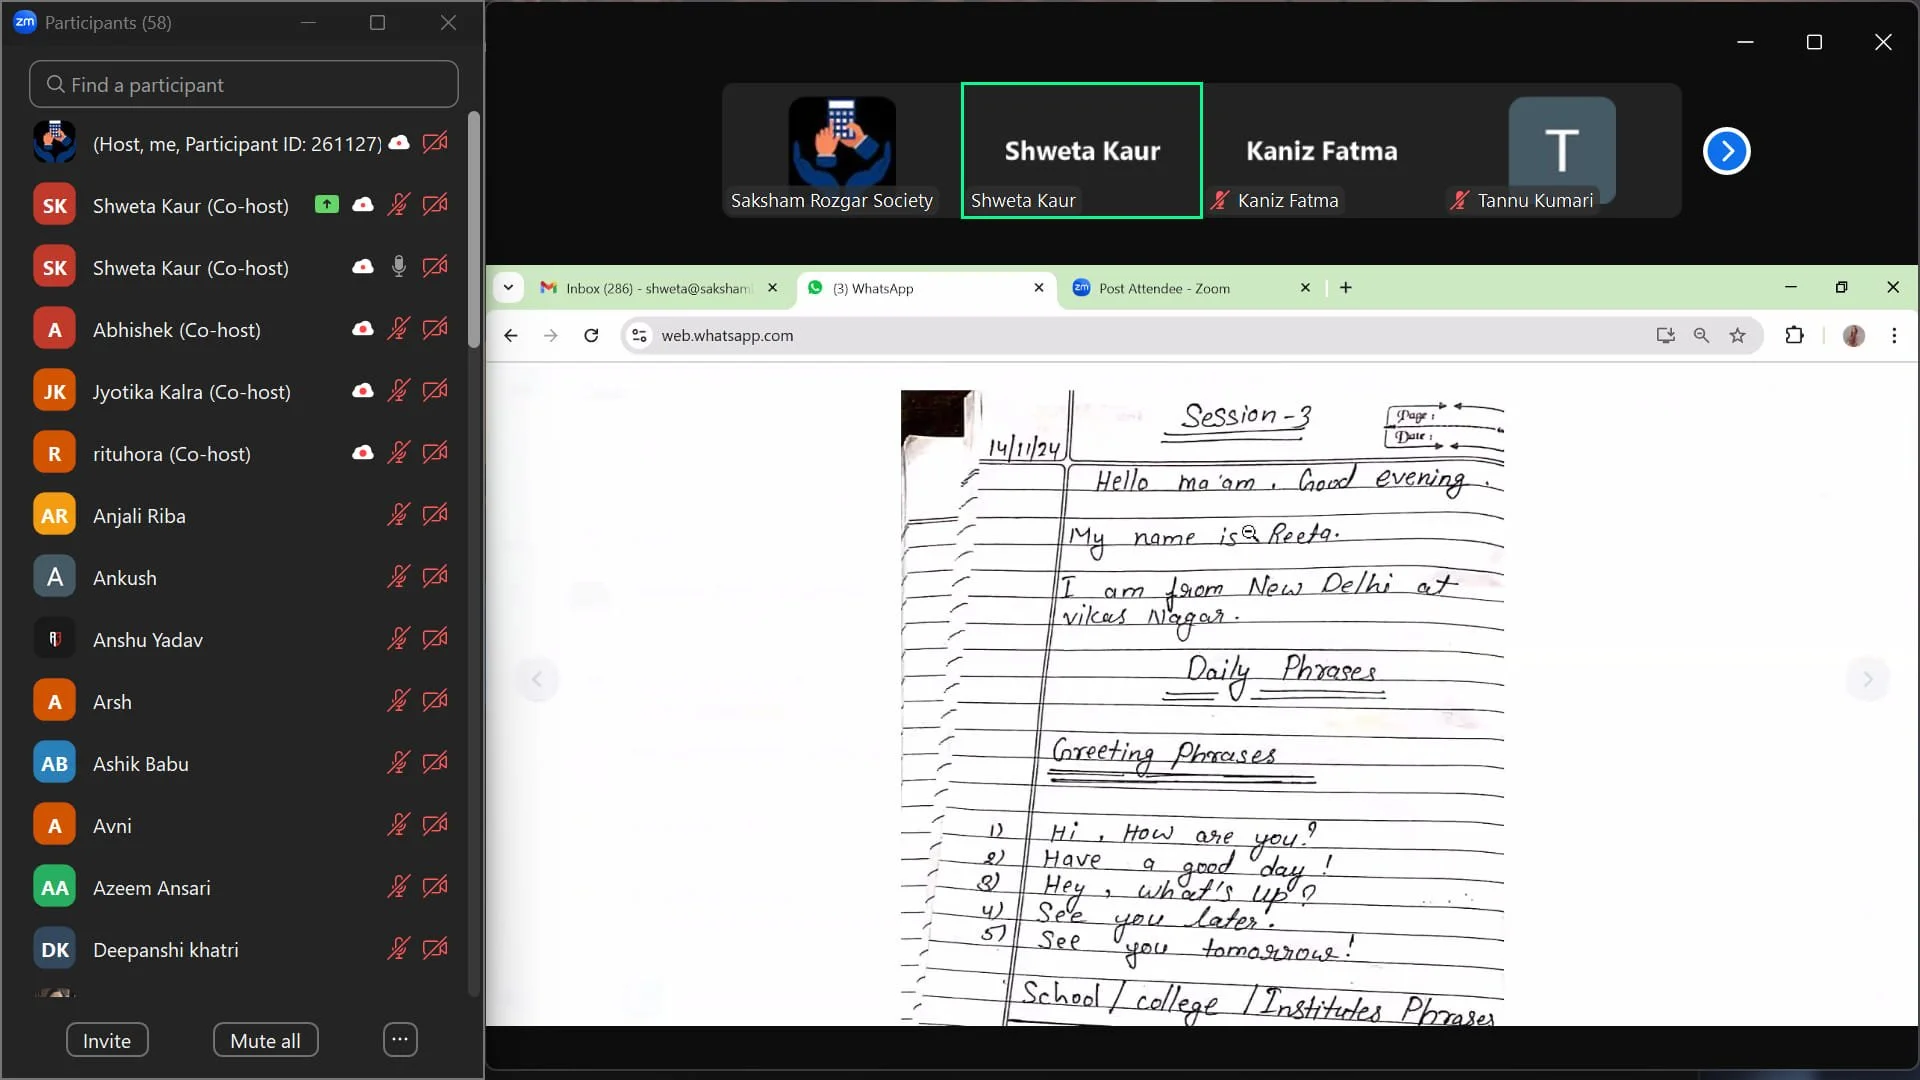Click the Invite button
Viewport: 1920px width, 1080px height.
107,1040
